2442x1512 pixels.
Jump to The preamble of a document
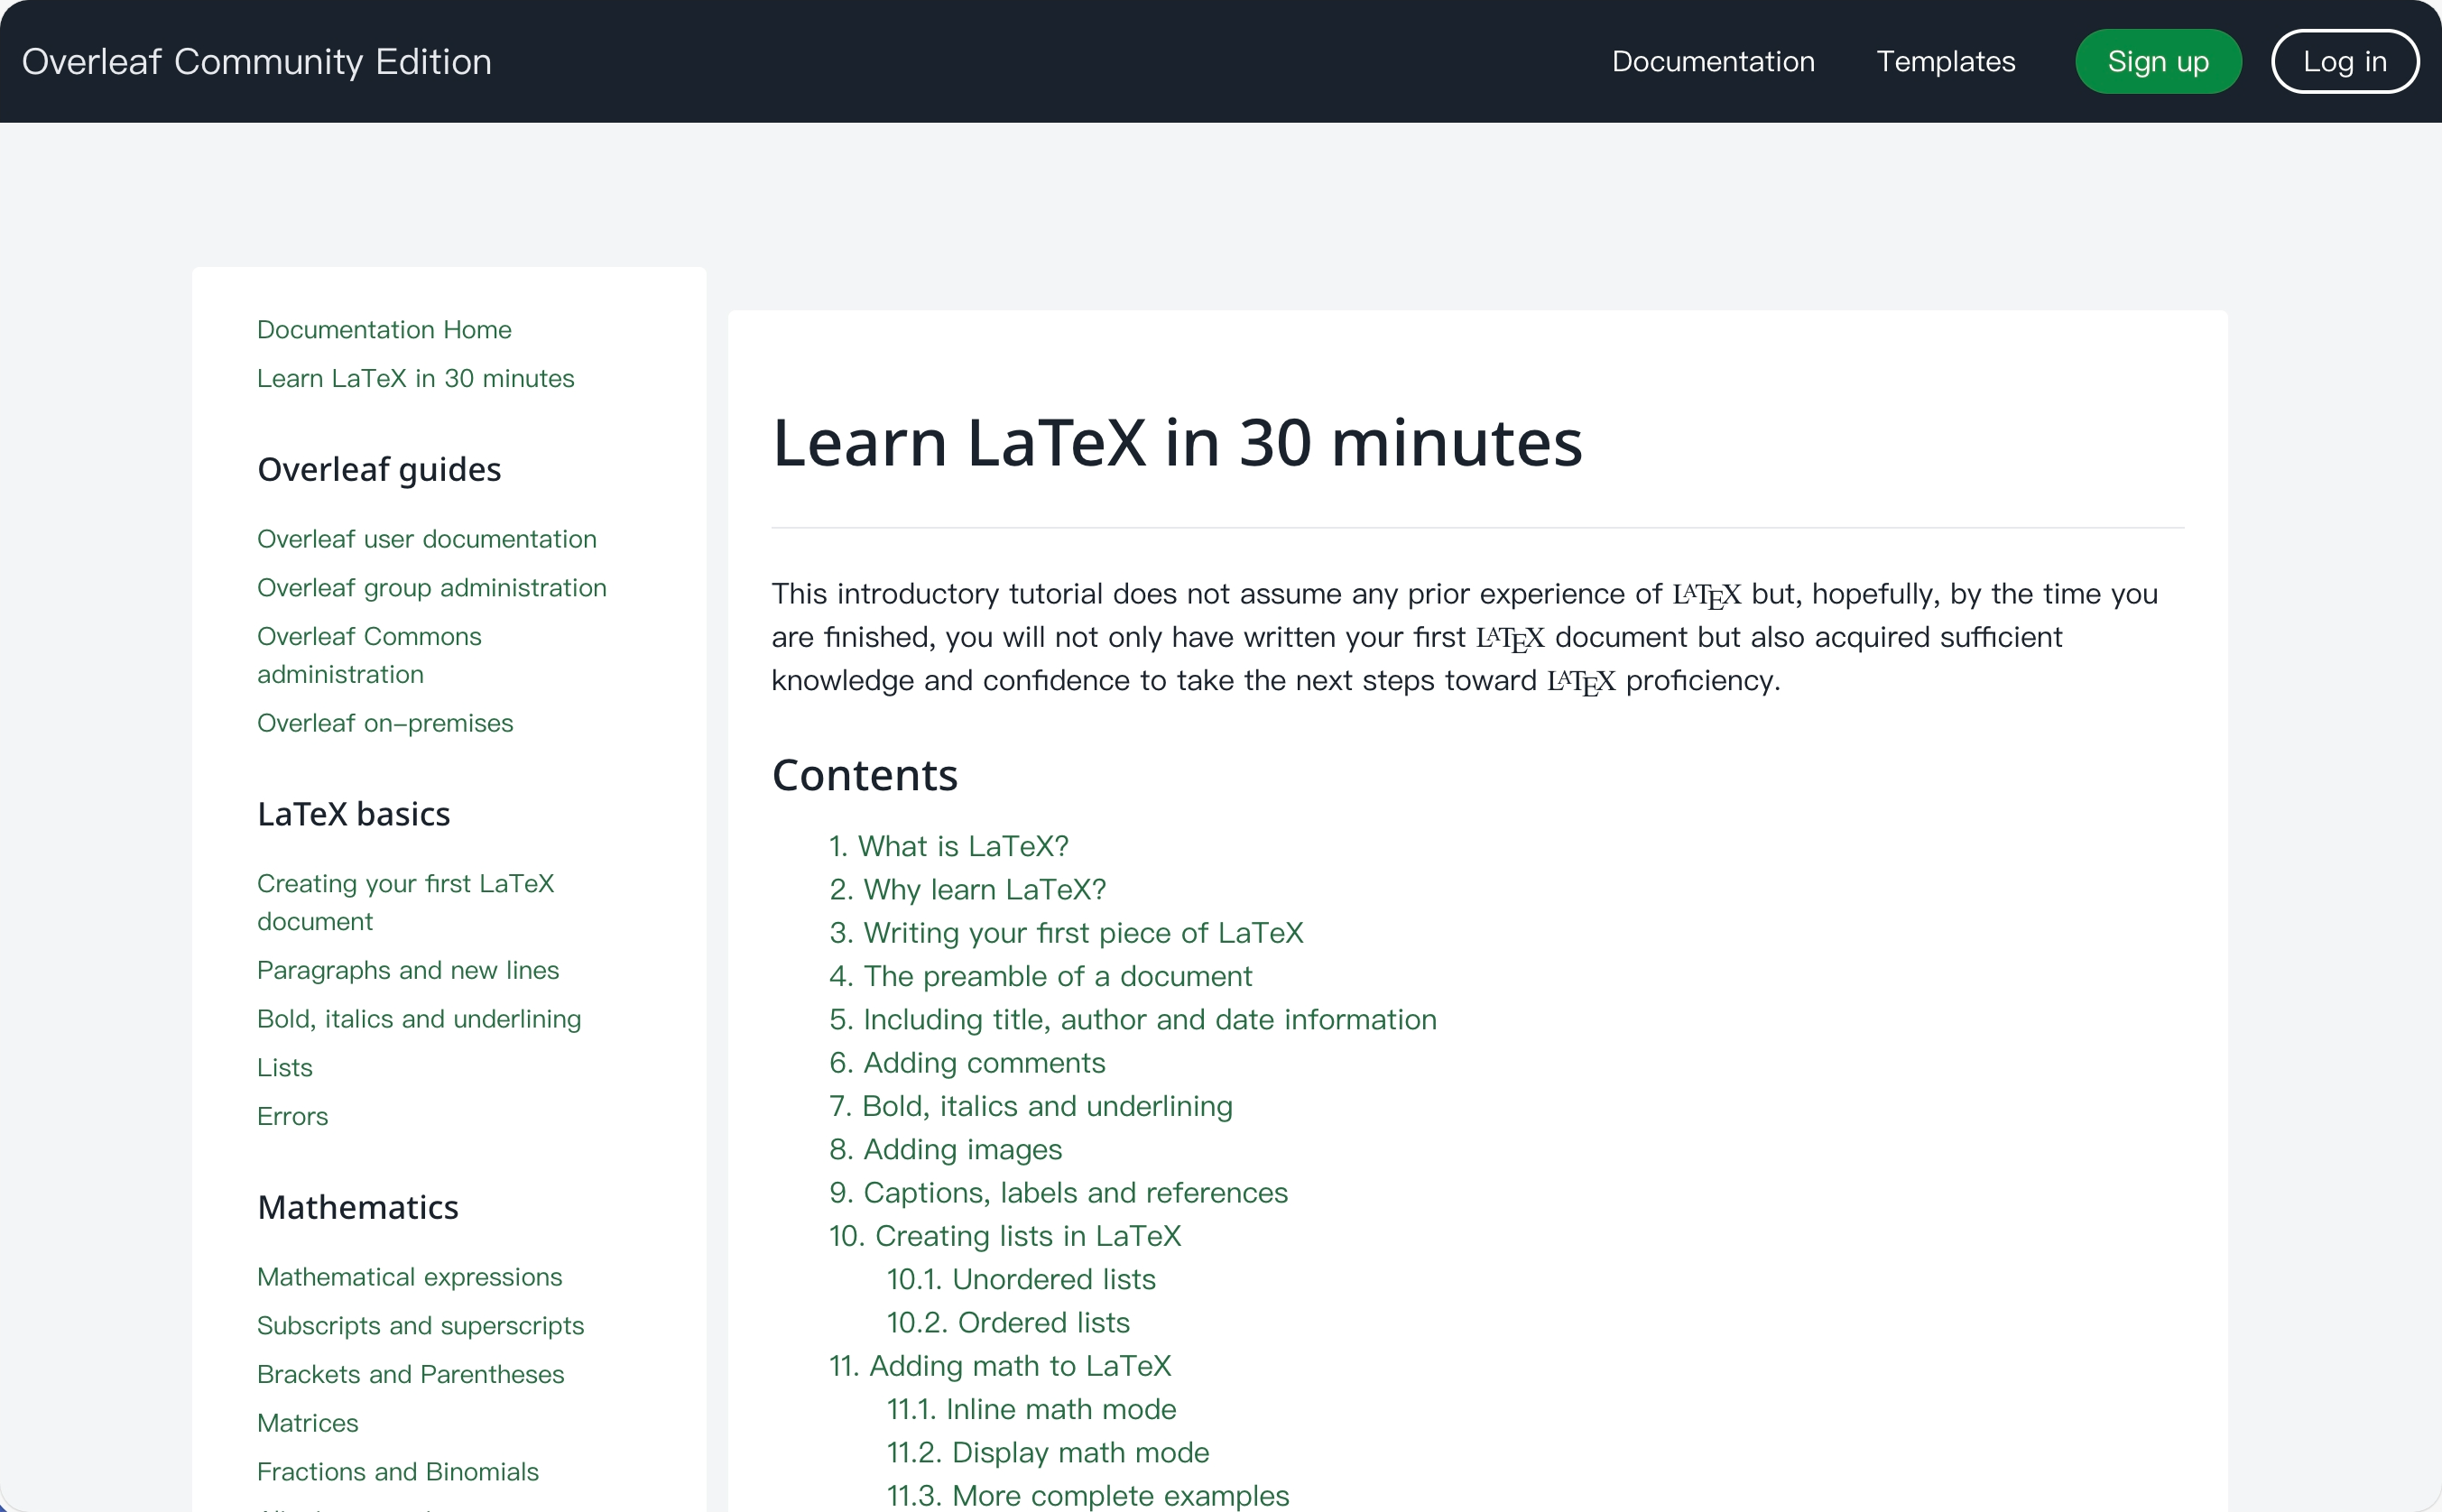point(1040,976)
